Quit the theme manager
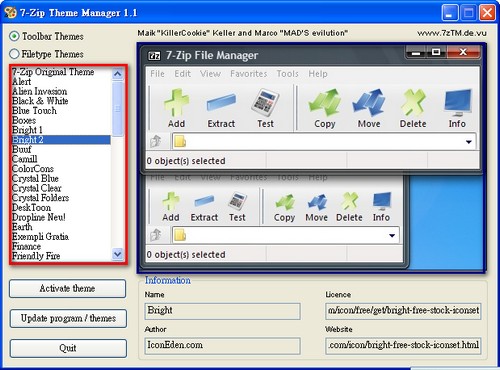Screen dimensions: 500x370 68,348
